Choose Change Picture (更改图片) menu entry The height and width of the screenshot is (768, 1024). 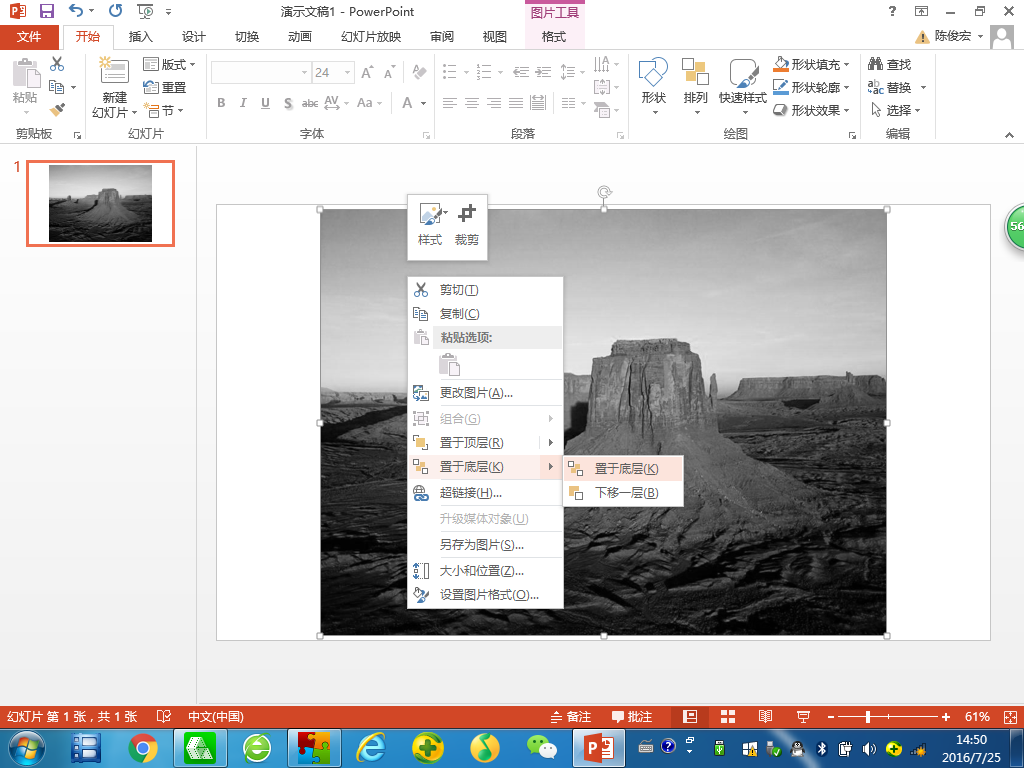click(x=485, y=392)
